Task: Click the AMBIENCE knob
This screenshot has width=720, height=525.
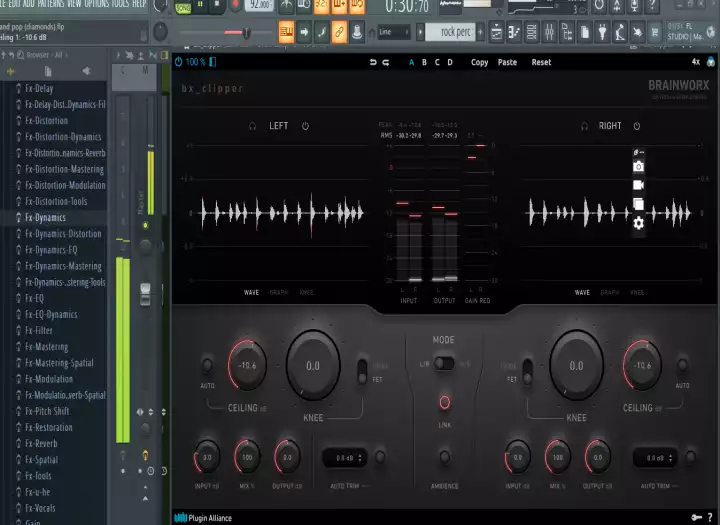Action: click(444, 457)
